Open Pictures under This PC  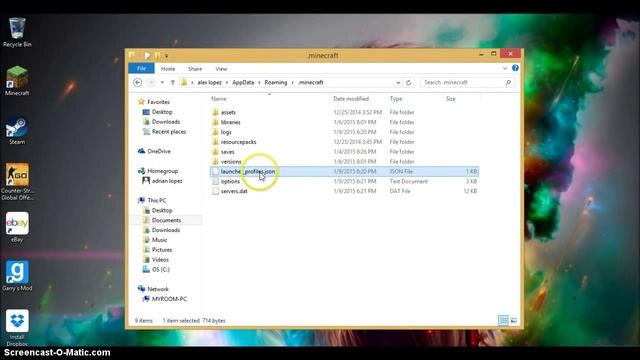162,249
